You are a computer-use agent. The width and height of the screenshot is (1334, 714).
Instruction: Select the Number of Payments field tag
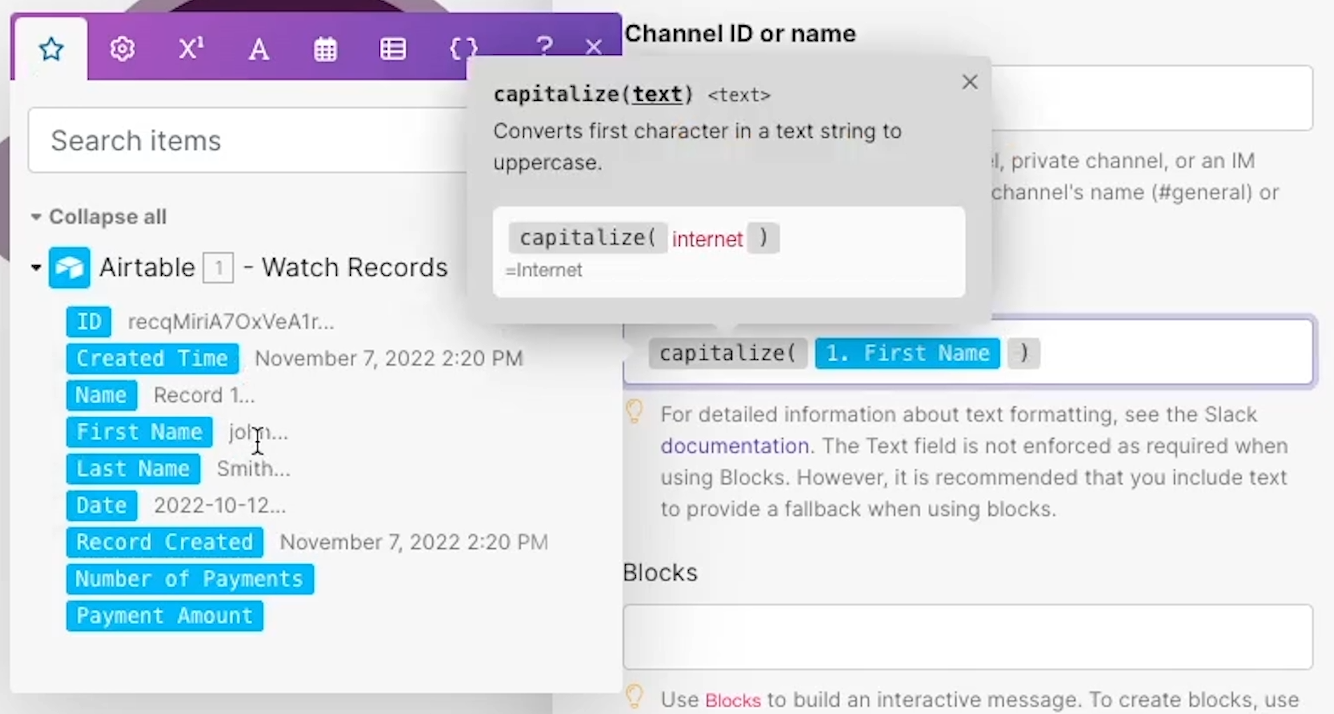point(189,579)
